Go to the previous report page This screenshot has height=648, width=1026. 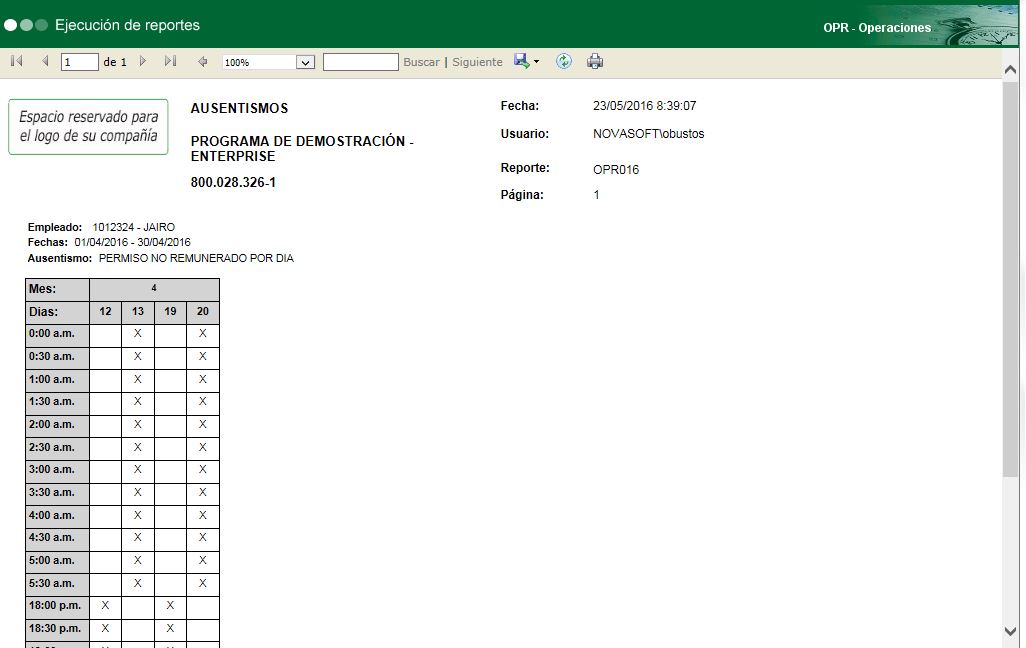tap(45, 62)
